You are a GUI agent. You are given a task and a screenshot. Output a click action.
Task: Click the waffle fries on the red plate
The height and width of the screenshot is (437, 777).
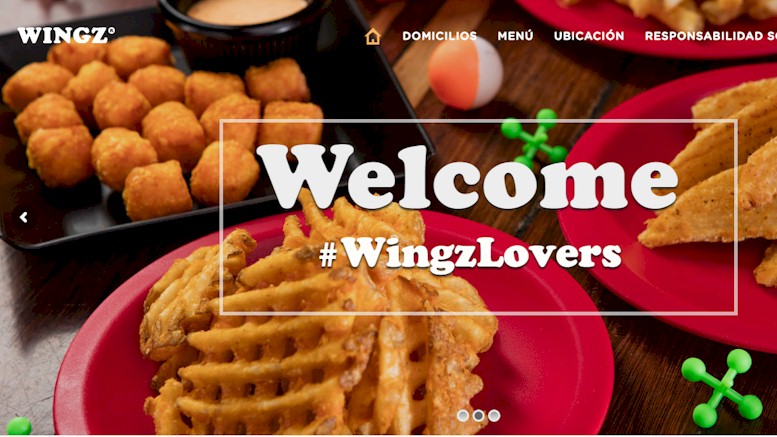pos(317,322)
